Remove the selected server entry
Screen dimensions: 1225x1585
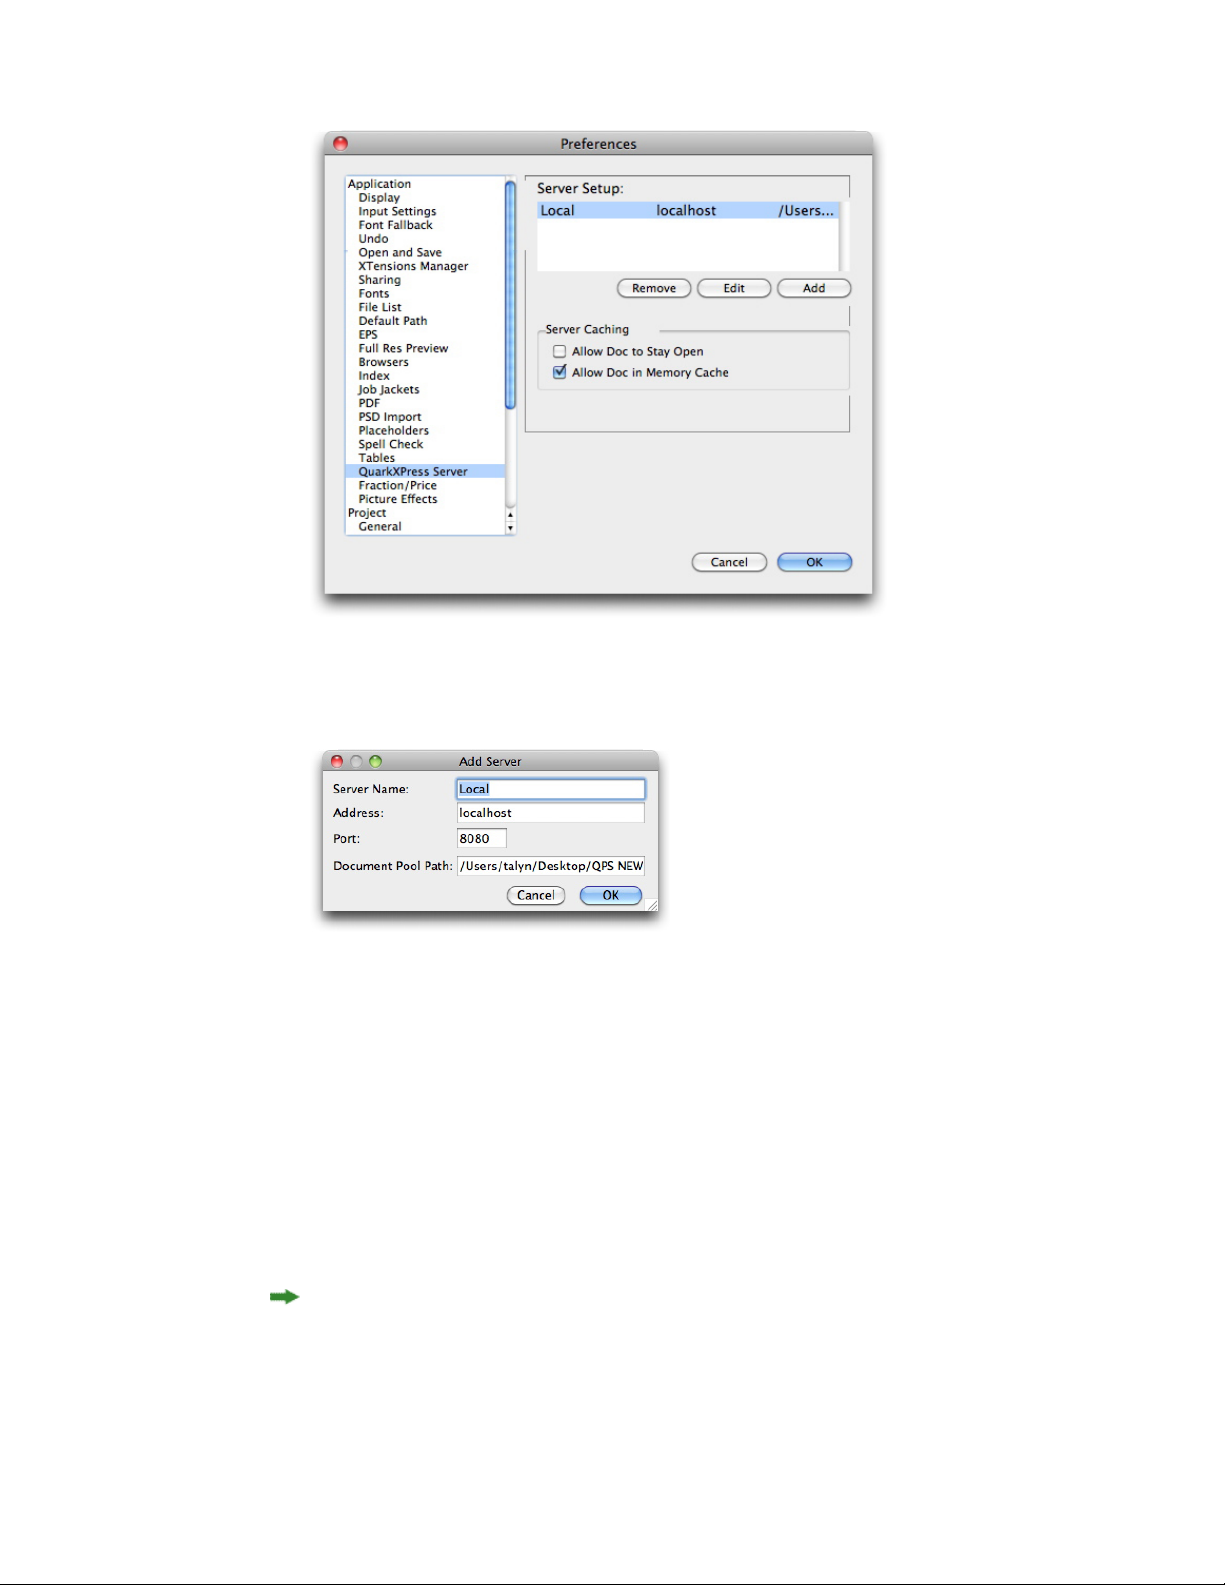(654, 288)
